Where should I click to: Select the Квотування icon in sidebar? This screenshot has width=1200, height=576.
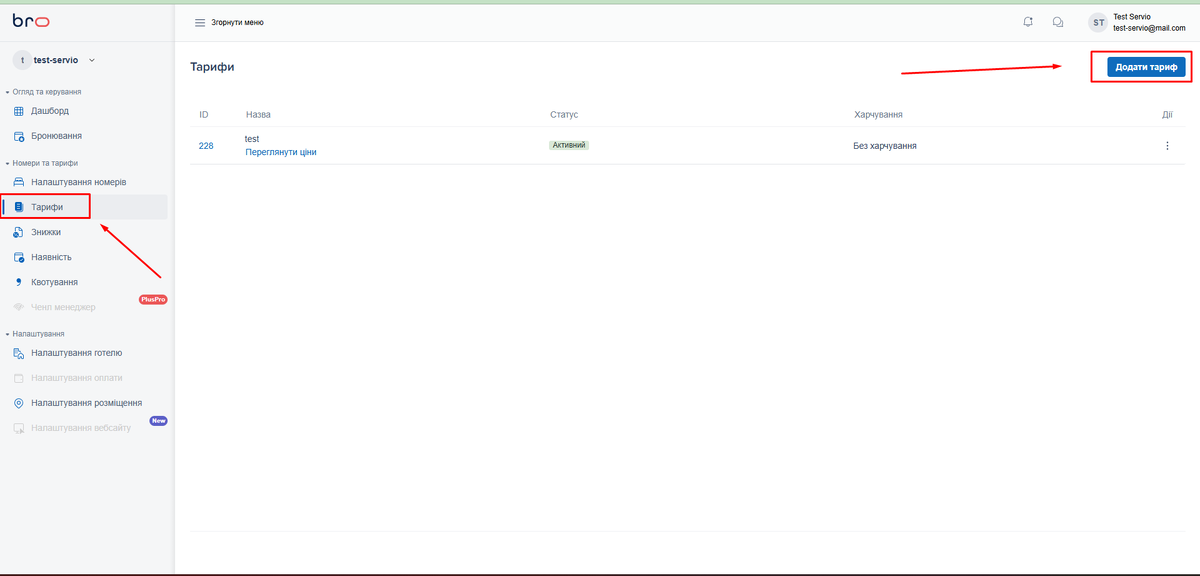tap(18, 281)
